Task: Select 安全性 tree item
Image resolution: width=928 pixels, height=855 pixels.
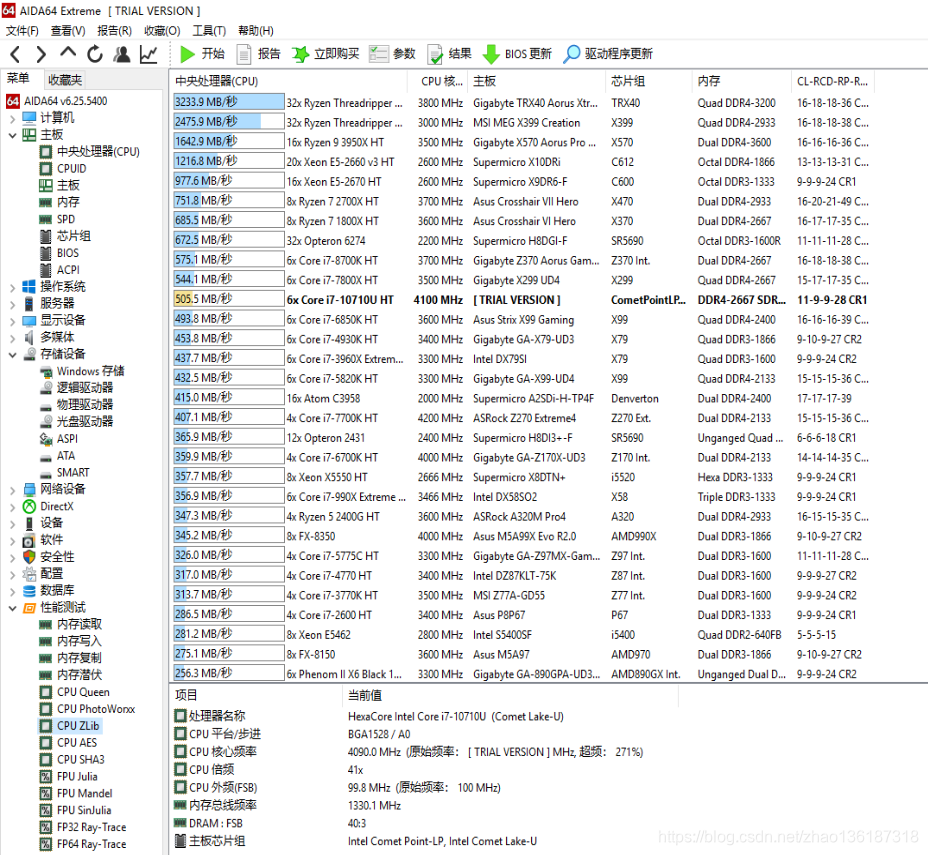Action: pyautogui.click(x=48, y=557)
